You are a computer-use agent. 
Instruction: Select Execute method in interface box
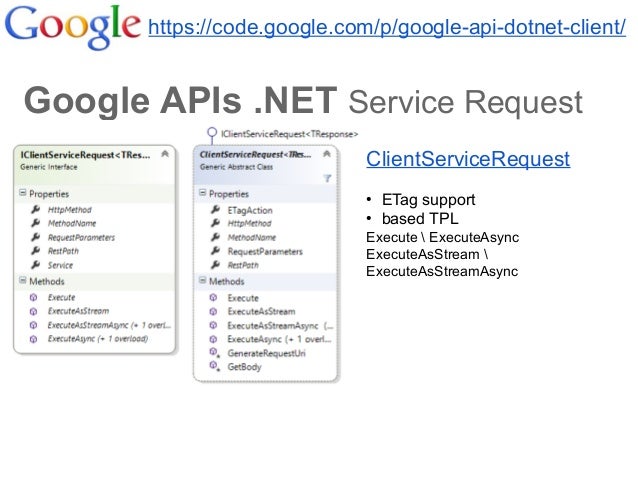click(61, 297)
